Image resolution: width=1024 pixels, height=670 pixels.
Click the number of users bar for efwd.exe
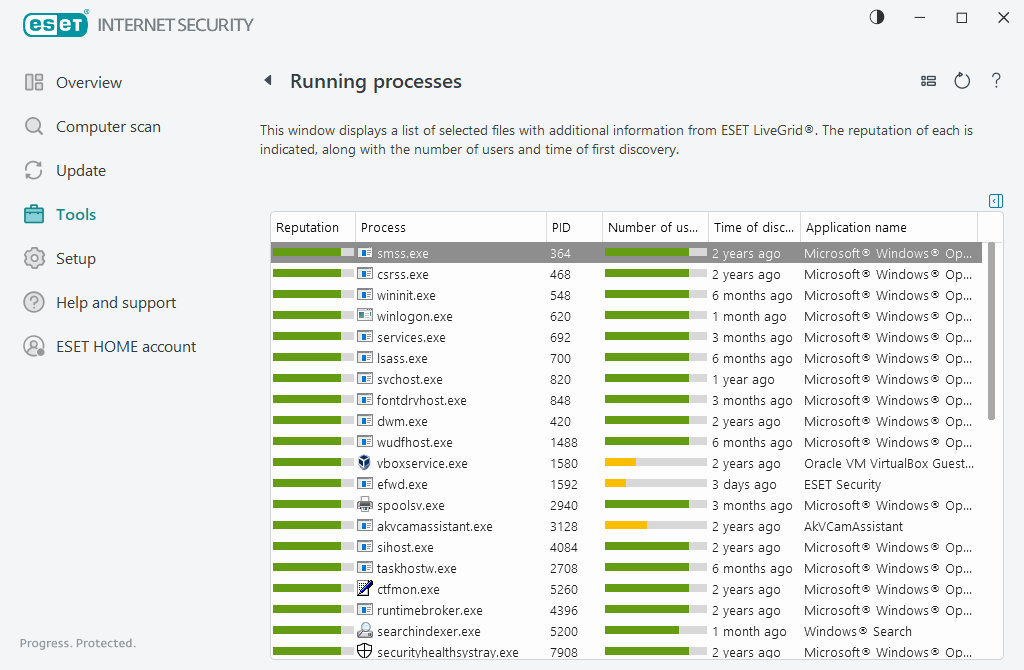click(655, 485)
